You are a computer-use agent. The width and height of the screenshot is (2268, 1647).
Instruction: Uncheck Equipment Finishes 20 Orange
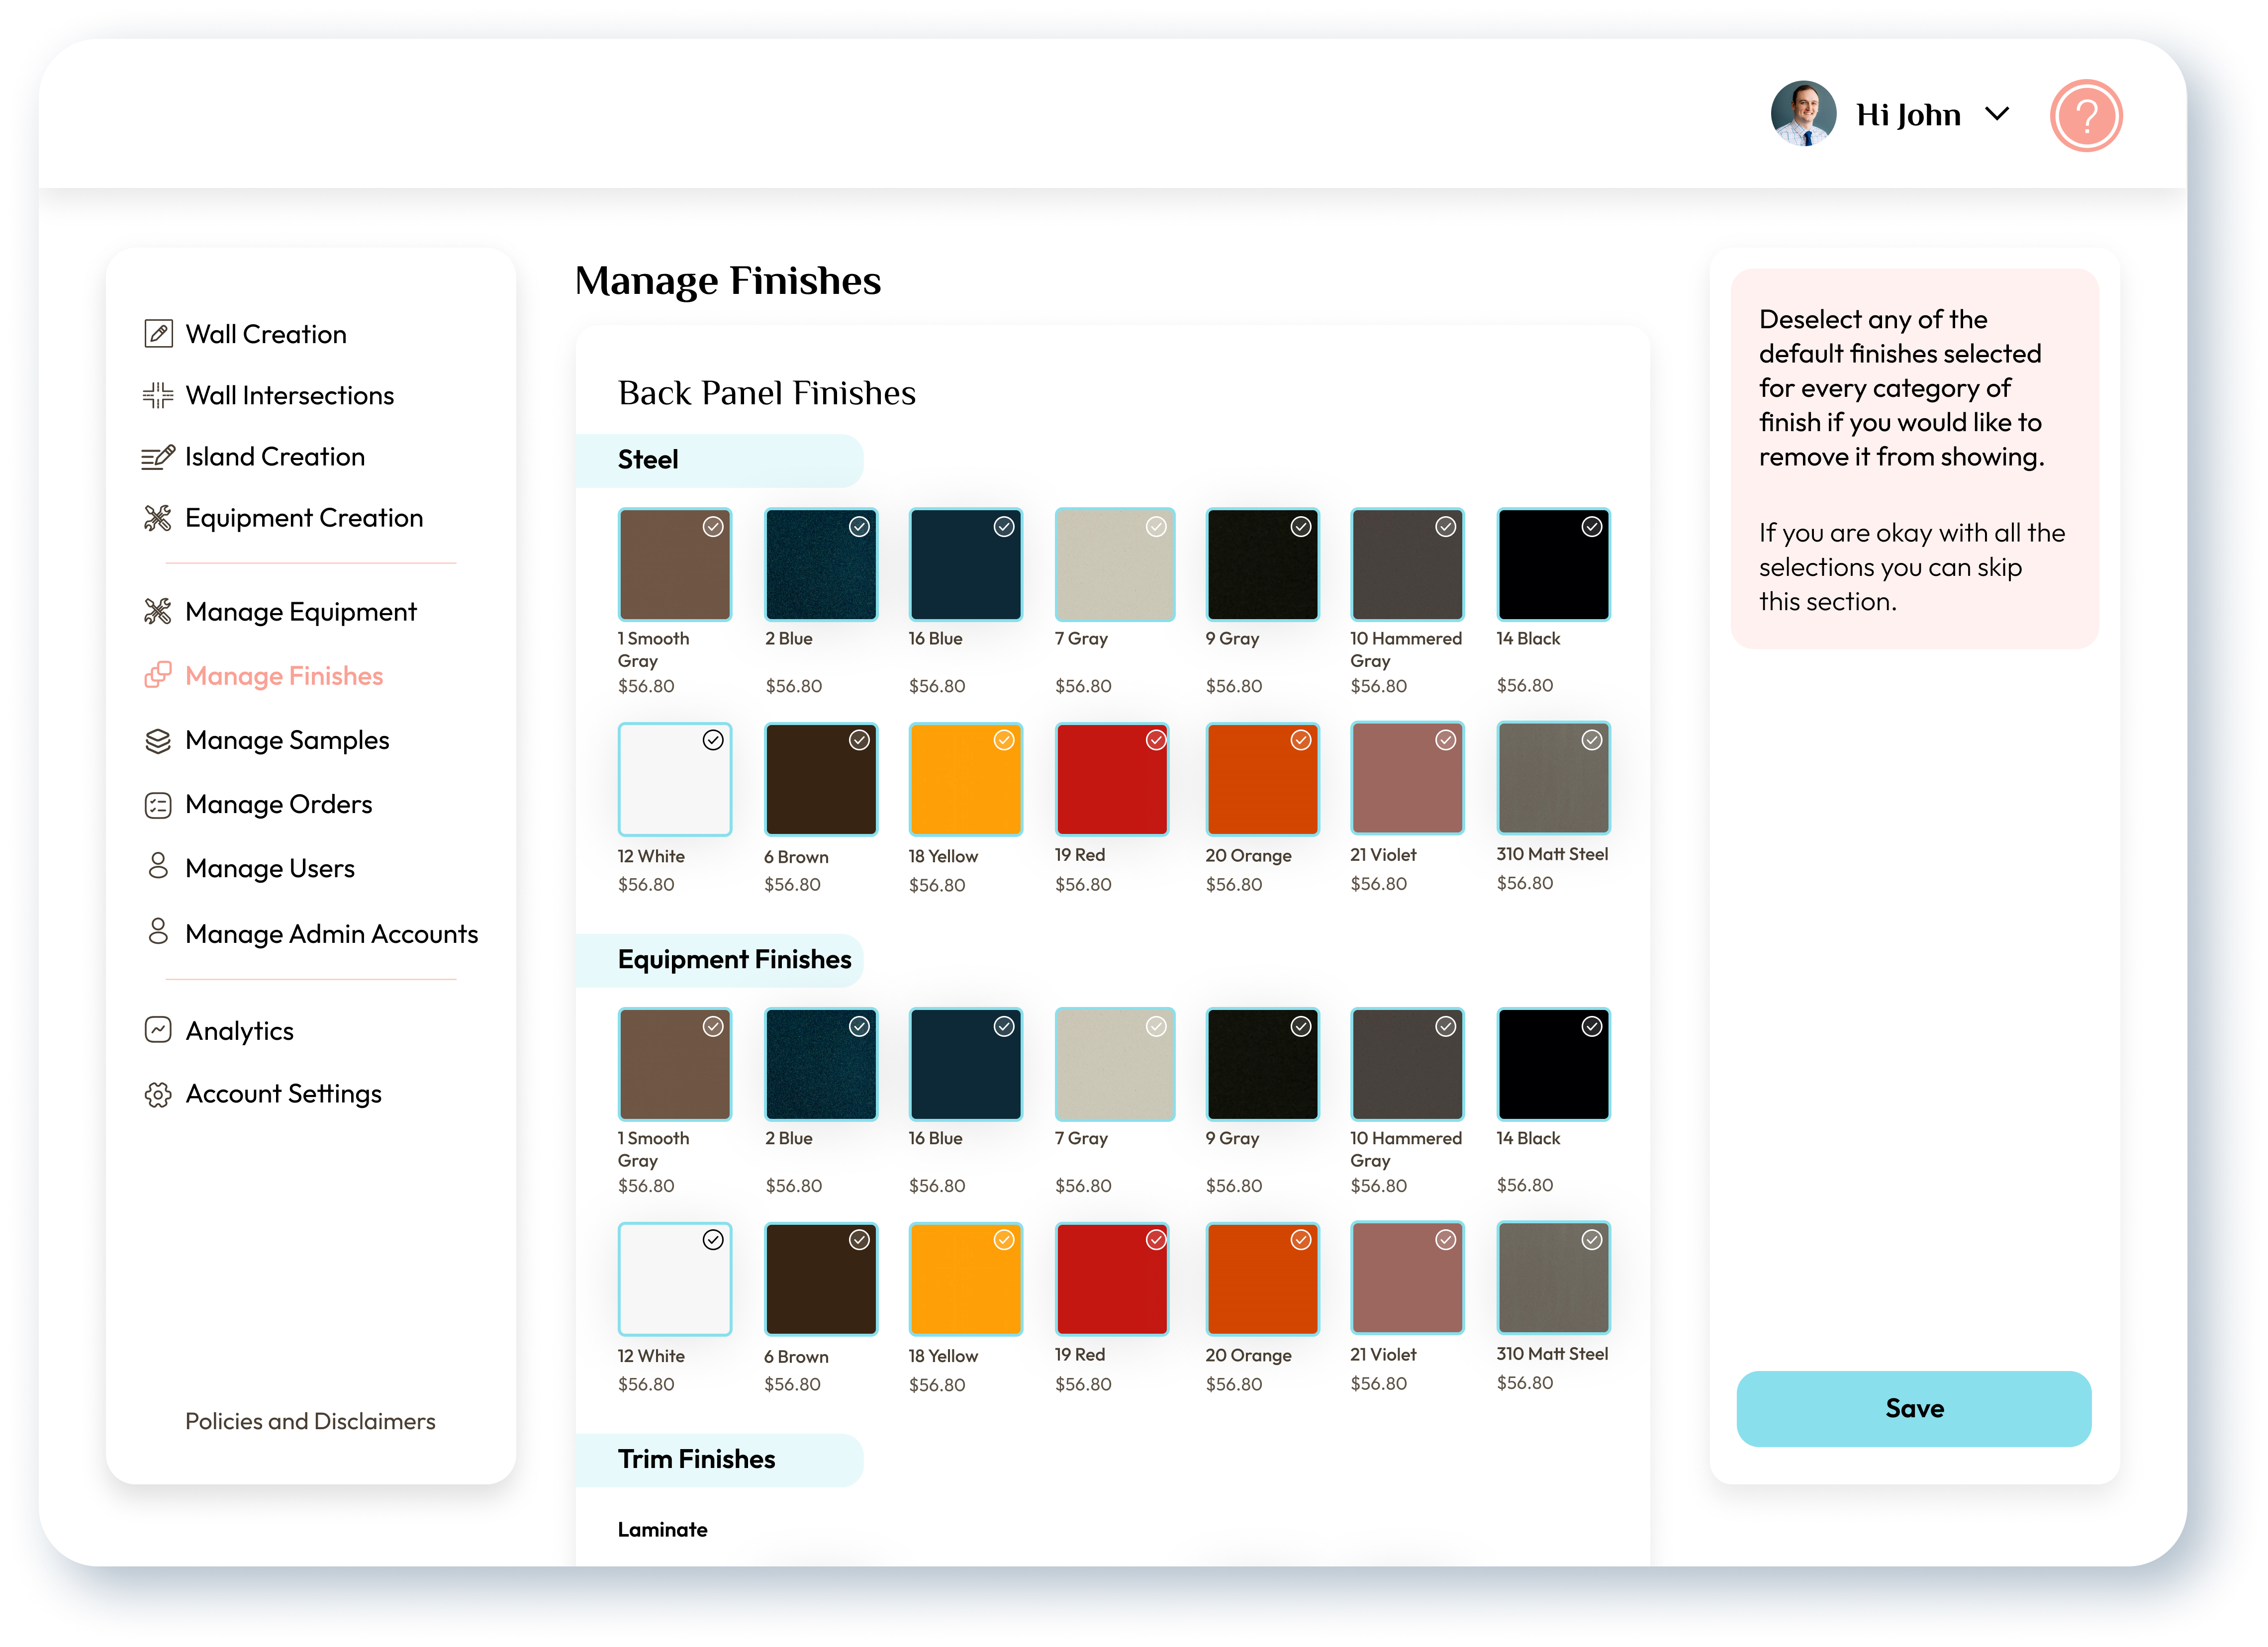click(x=1301, y=1239)
